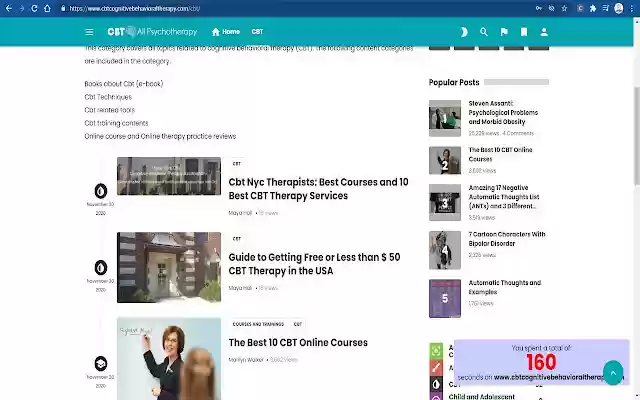Open popular post The Best 10 CBT Online Courses

point(500,154)
